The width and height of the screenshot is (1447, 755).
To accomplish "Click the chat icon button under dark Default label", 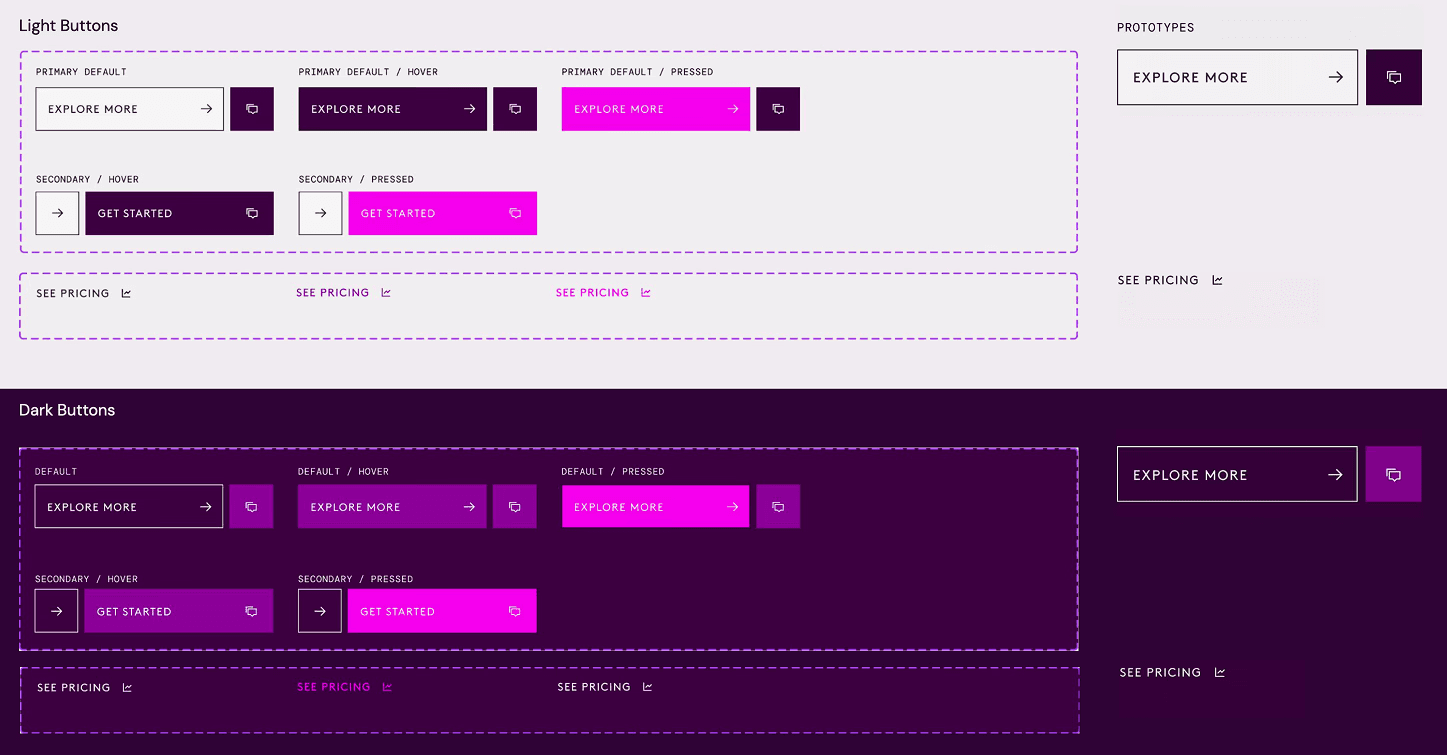I will 251,507.
